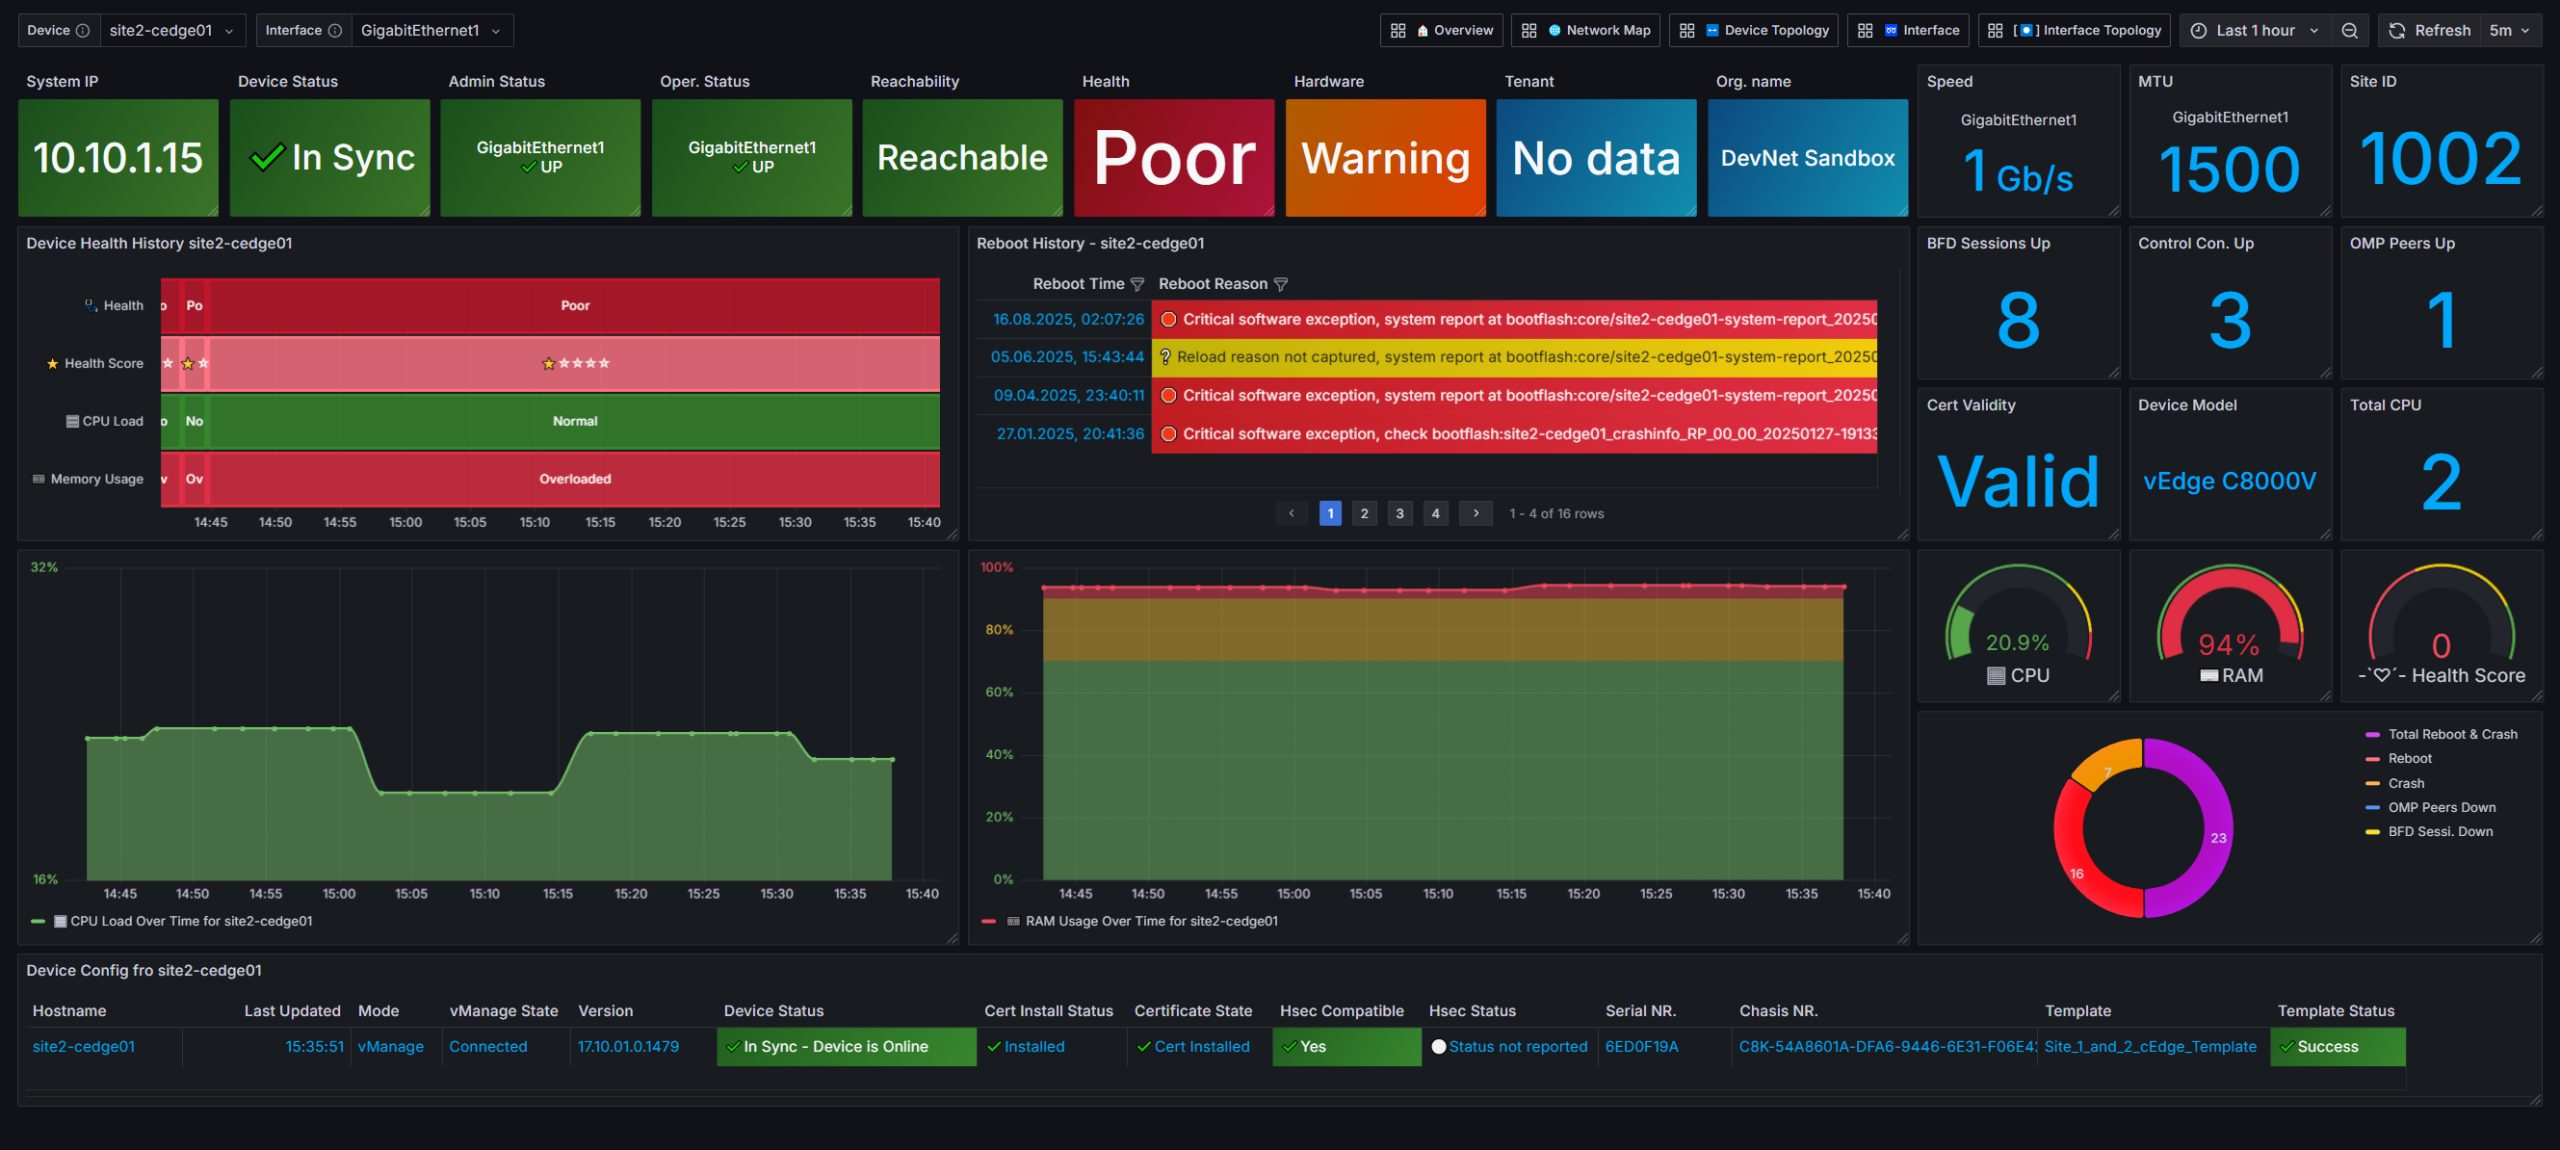Image resolution: width=2560 pixels, height=1150 pixels.
Task: Click the site2-cedge01 hostname link
Action: (x=84, y=1046)
